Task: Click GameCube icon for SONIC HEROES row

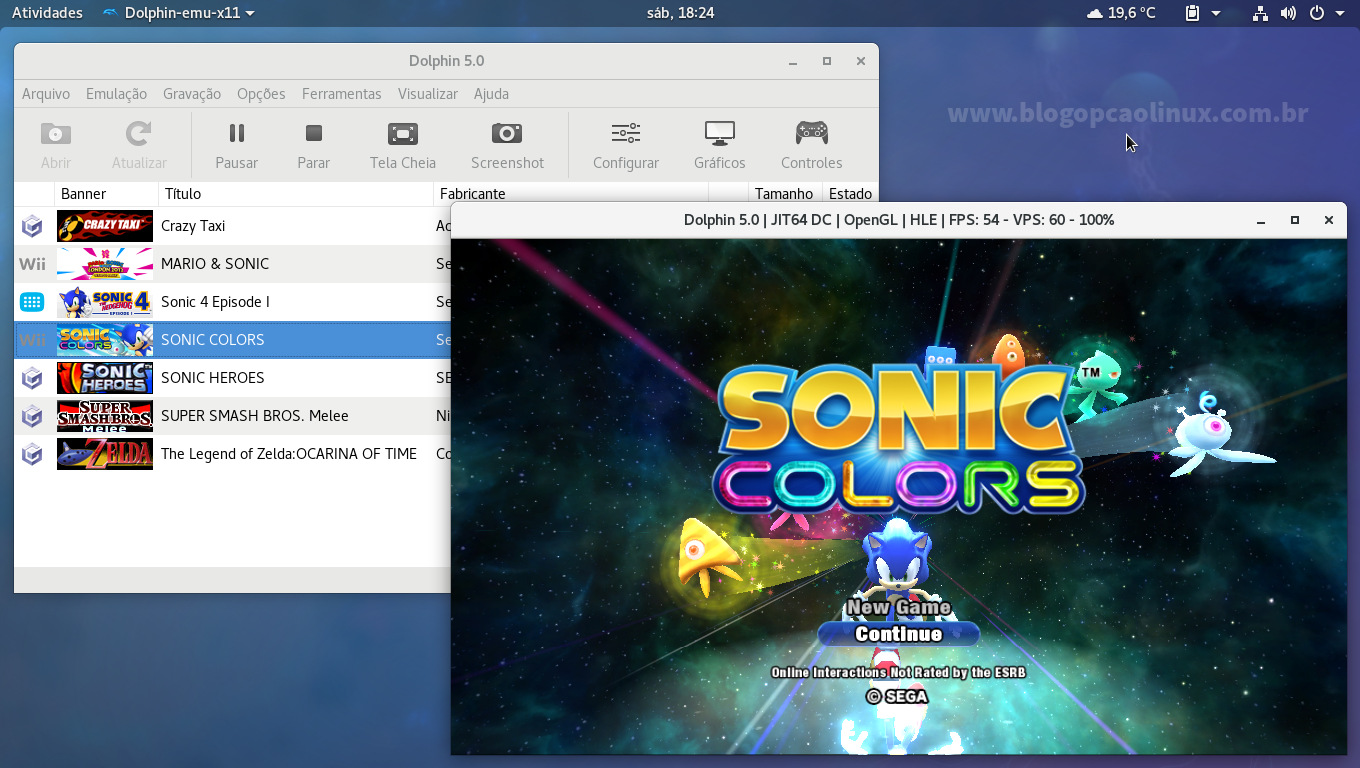Action: tap(32, 378)
